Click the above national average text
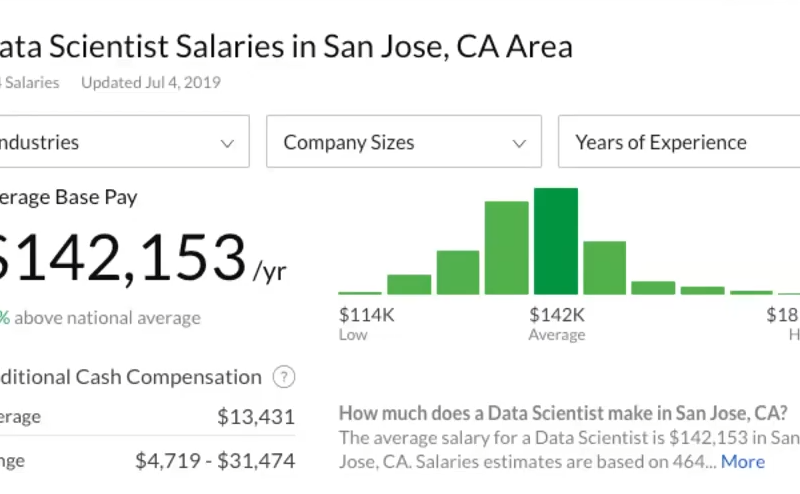The height and width of the screenshot is (494, 800). tap(108, 318)
